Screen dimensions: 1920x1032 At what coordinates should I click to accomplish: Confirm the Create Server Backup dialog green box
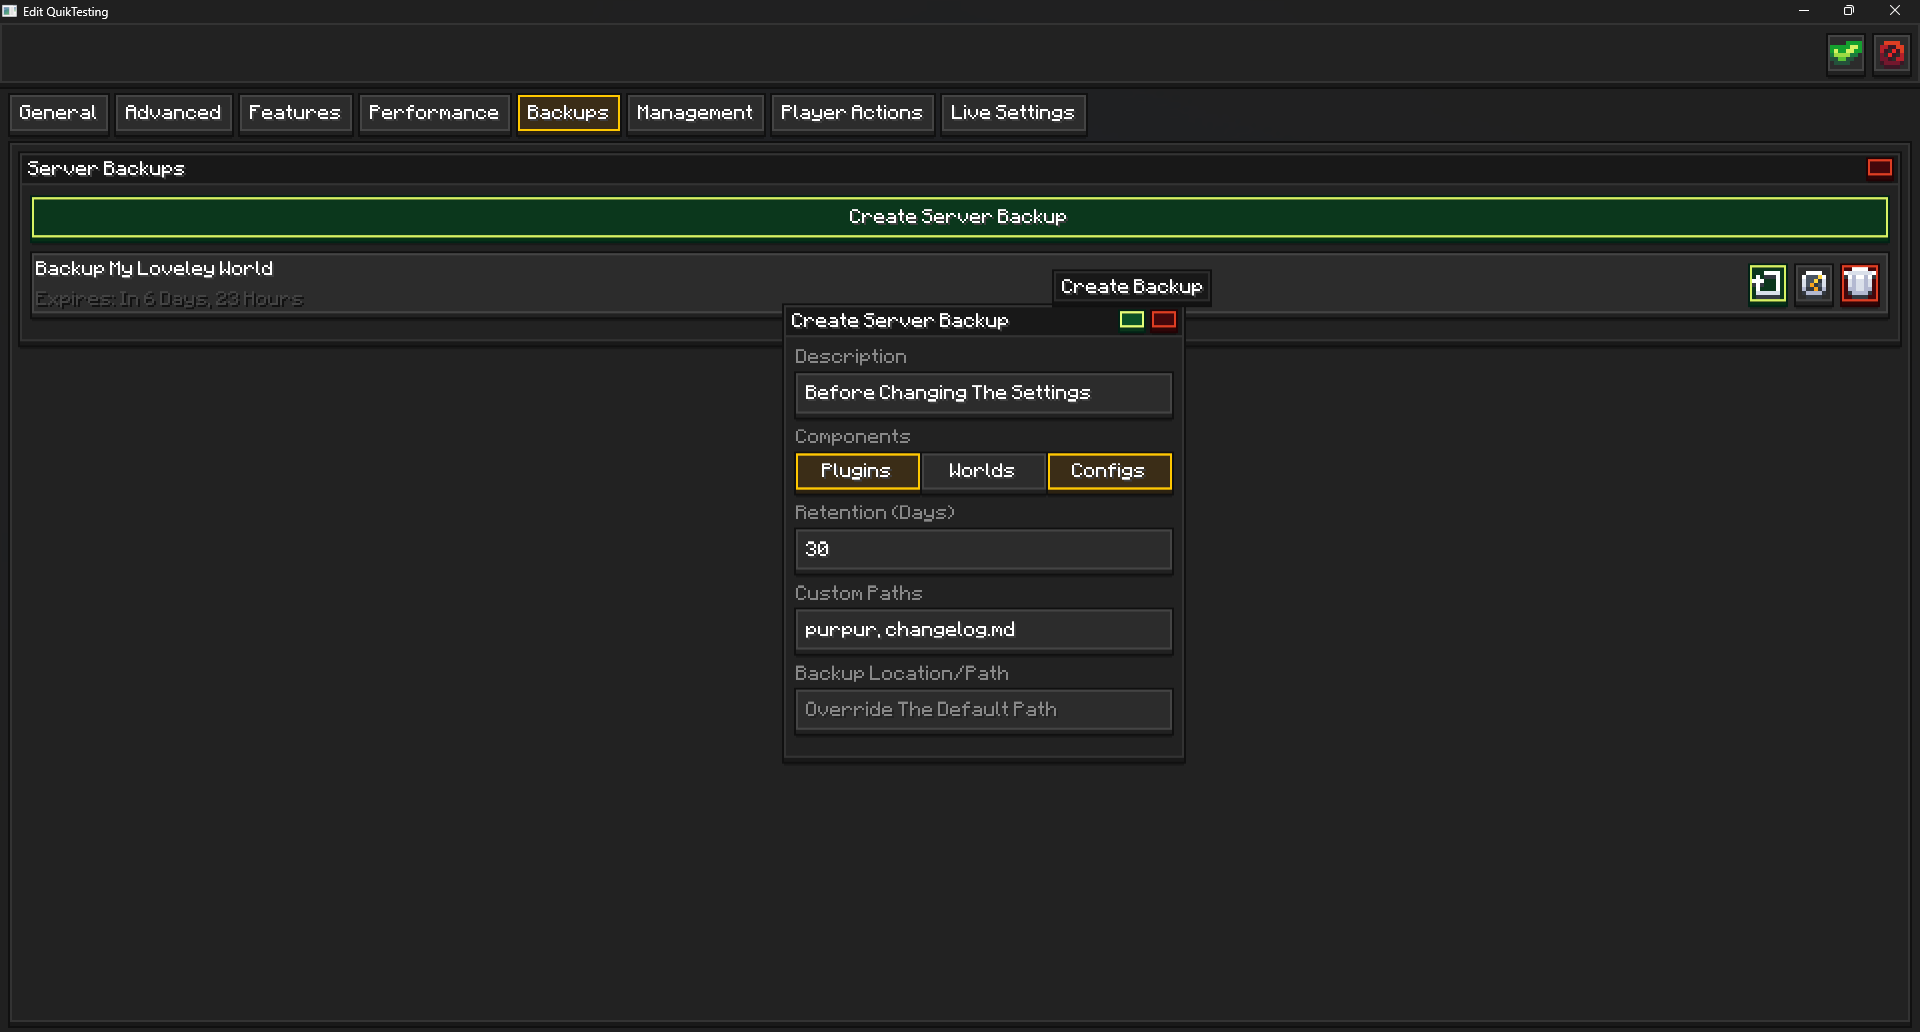tap(1132, 320)
